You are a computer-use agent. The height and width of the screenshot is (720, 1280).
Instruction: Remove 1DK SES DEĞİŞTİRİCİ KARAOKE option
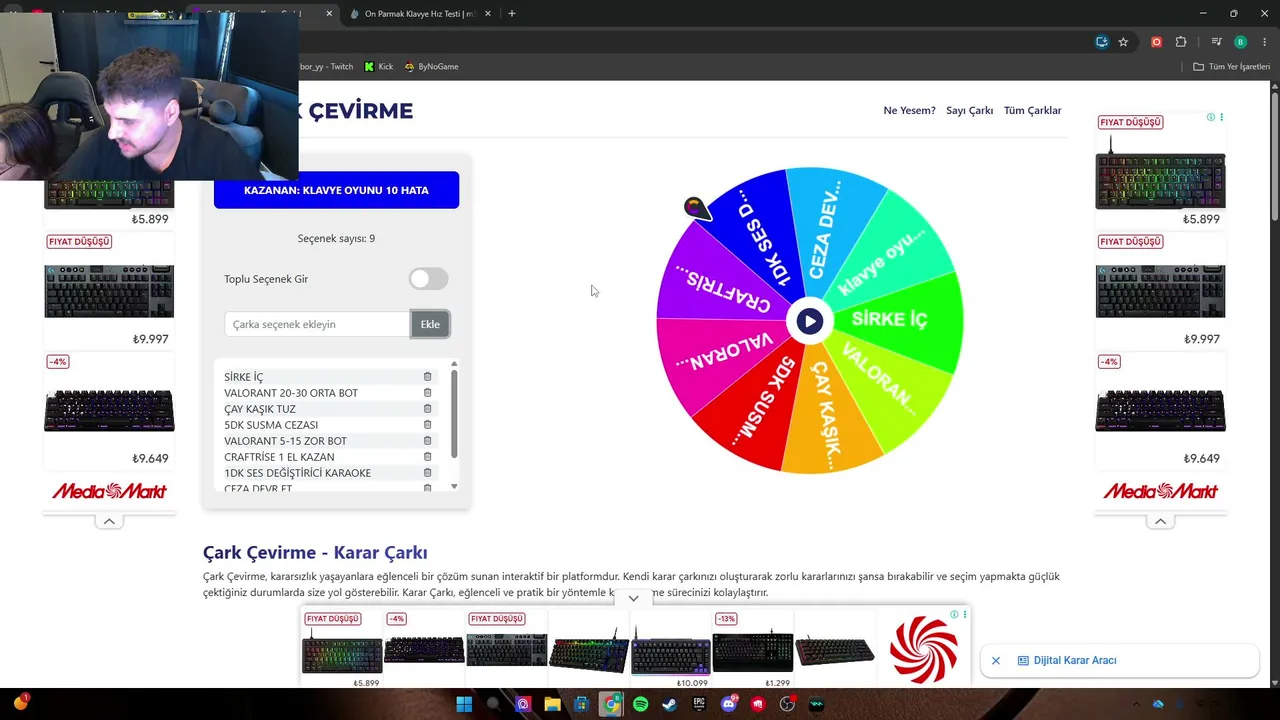pyautogui.click(x=427, y=473)
